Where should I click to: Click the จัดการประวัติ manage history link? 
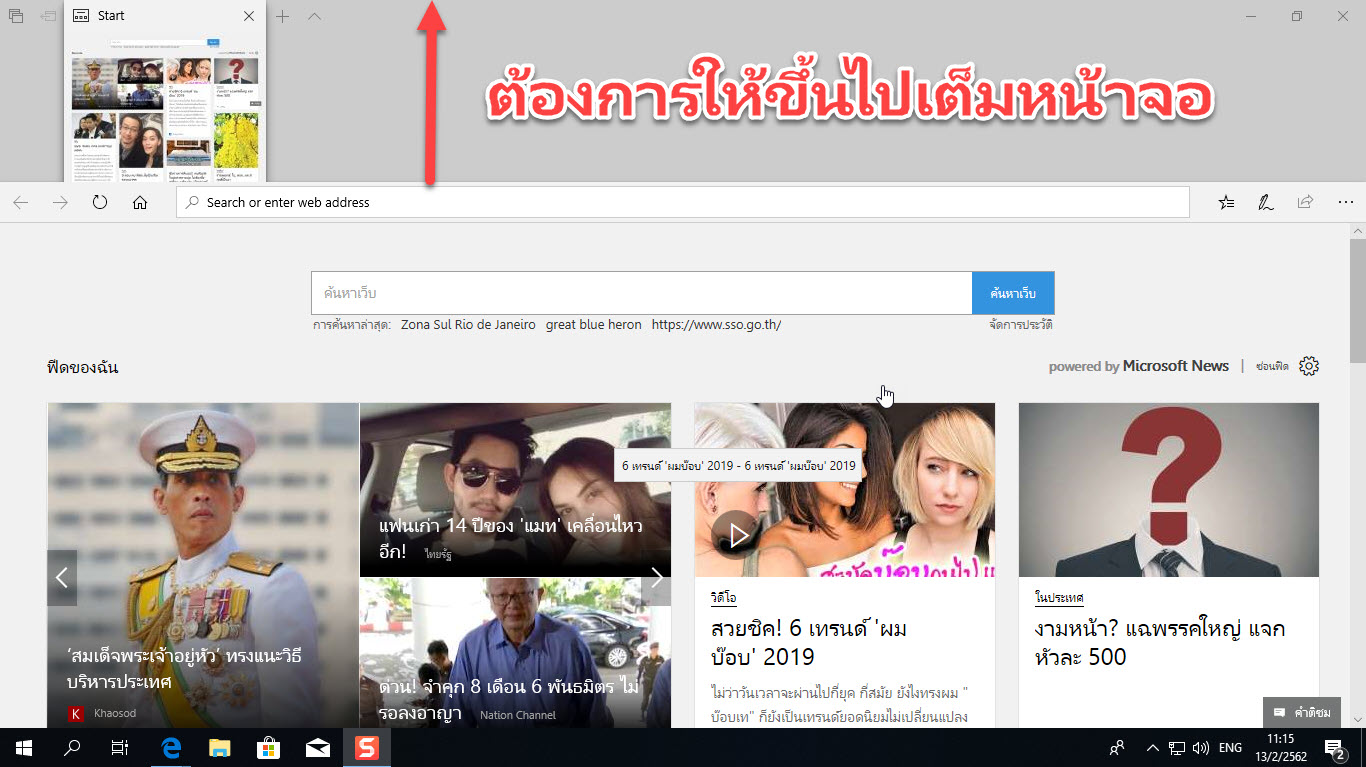click(1021, 325)
